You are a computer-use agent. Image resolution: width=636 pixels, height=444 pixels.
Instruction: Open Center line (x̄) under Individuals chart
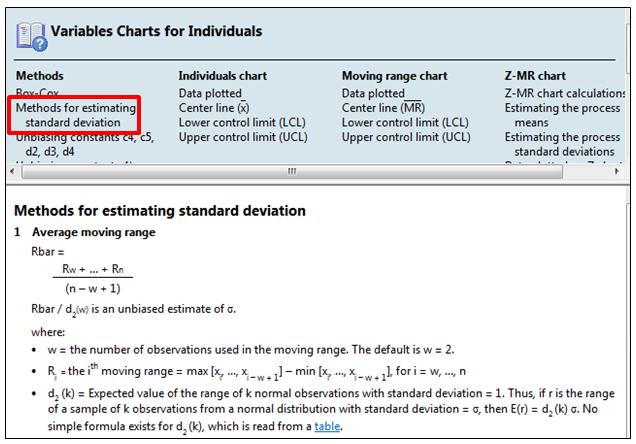(x=214, y=108)
